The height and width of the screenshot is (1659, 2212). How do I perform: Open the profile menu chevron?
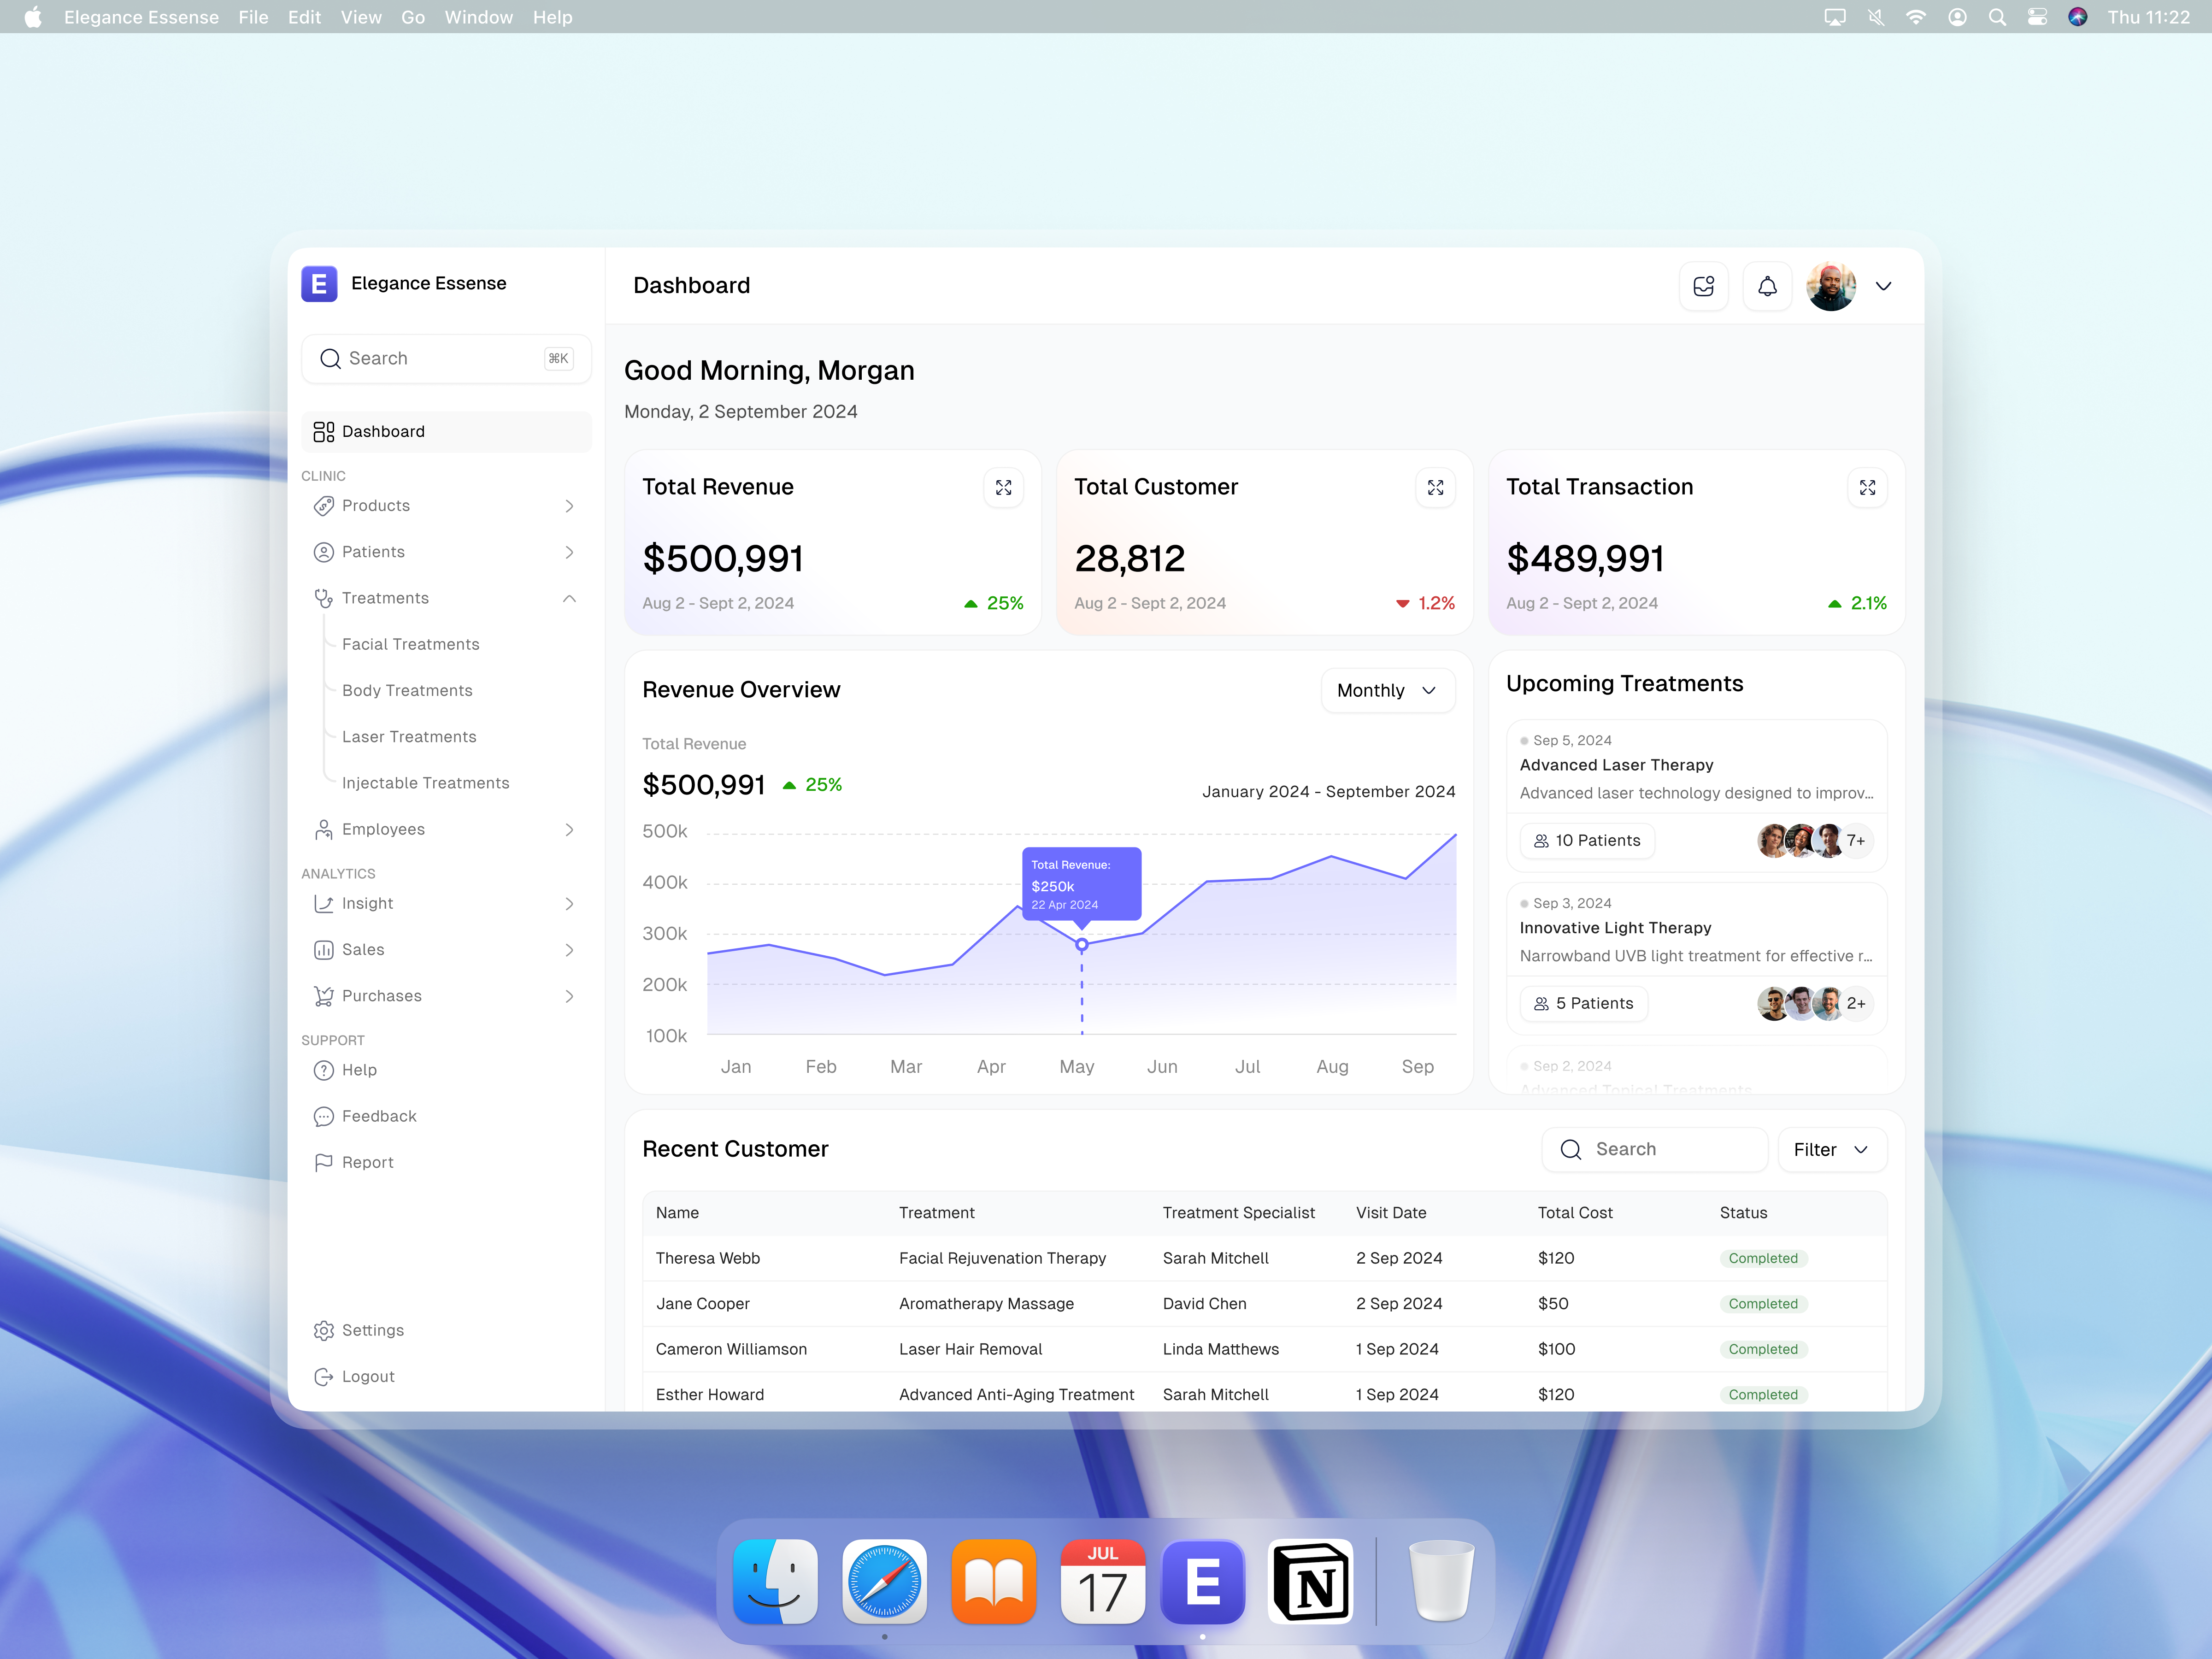(x=1883, y=287)
